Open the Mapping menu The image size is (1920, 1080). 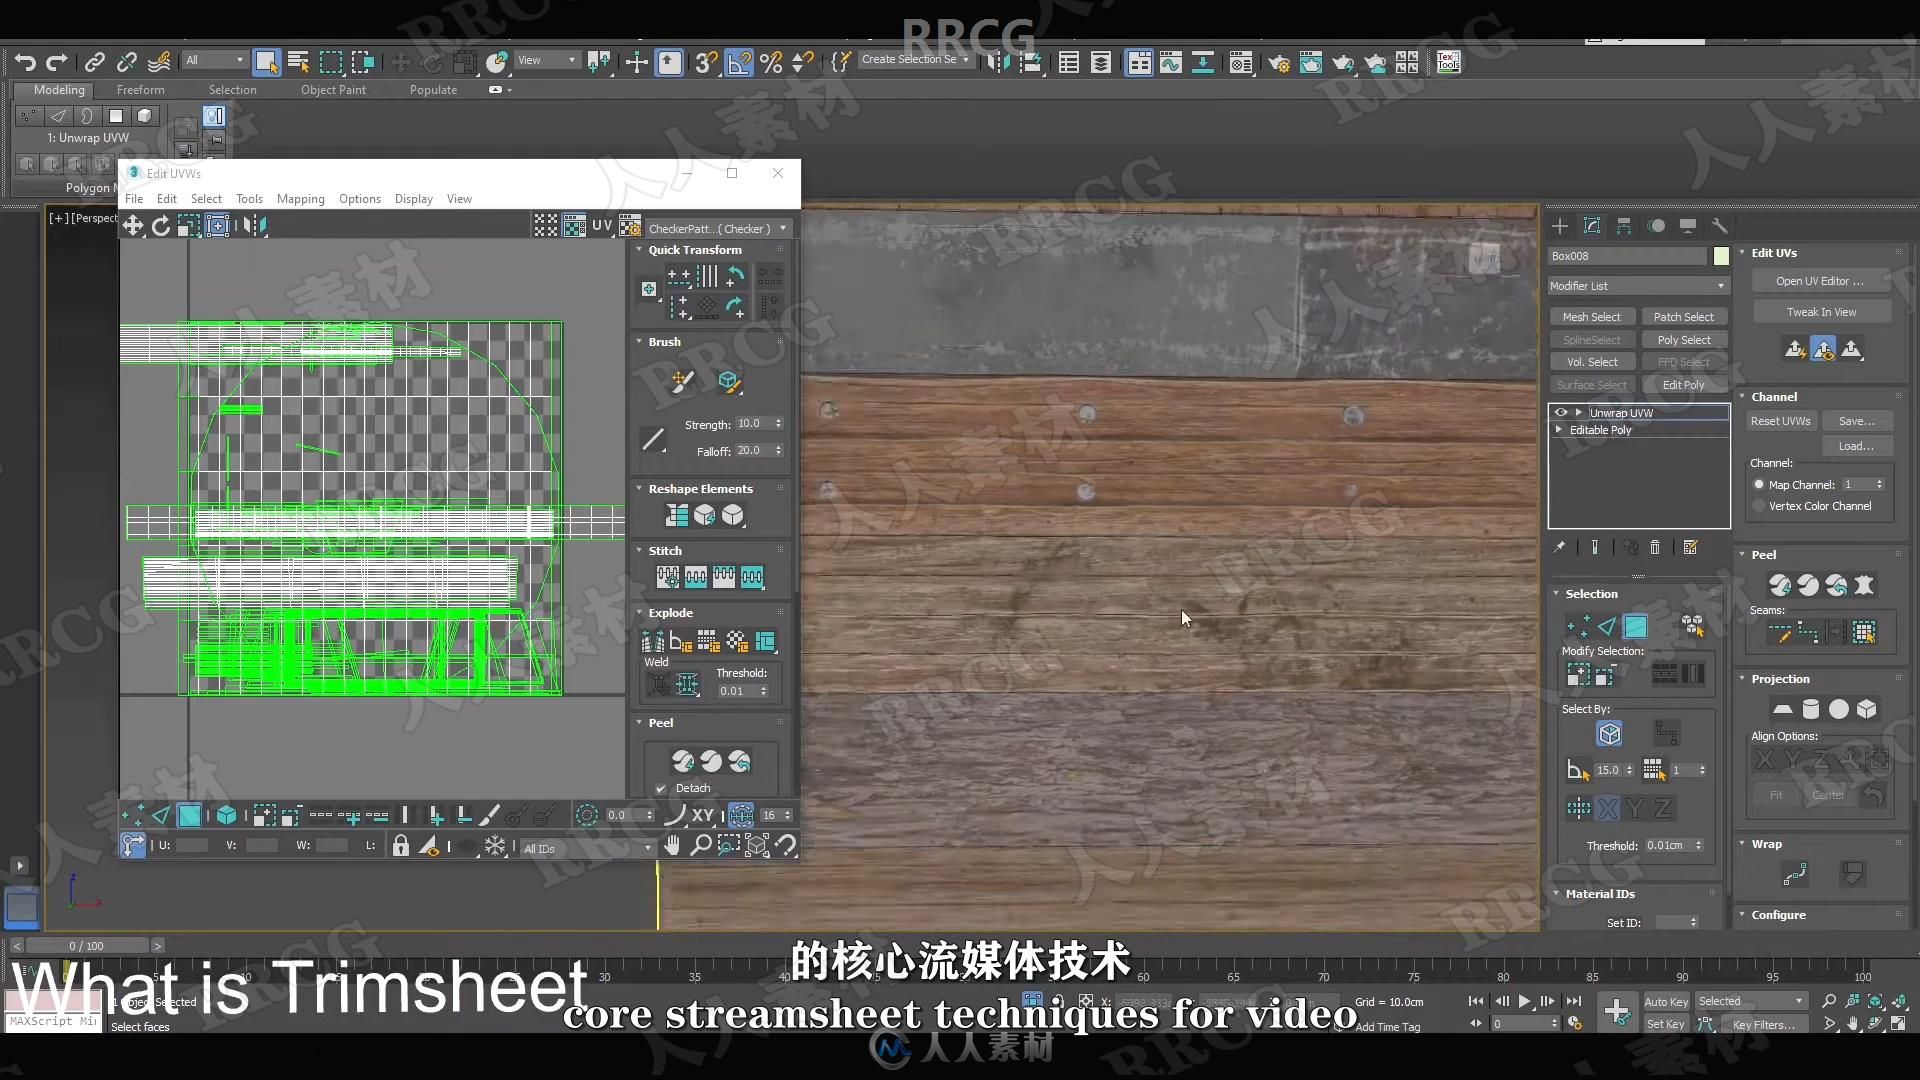pyautogui.click(x=299, y=198)
